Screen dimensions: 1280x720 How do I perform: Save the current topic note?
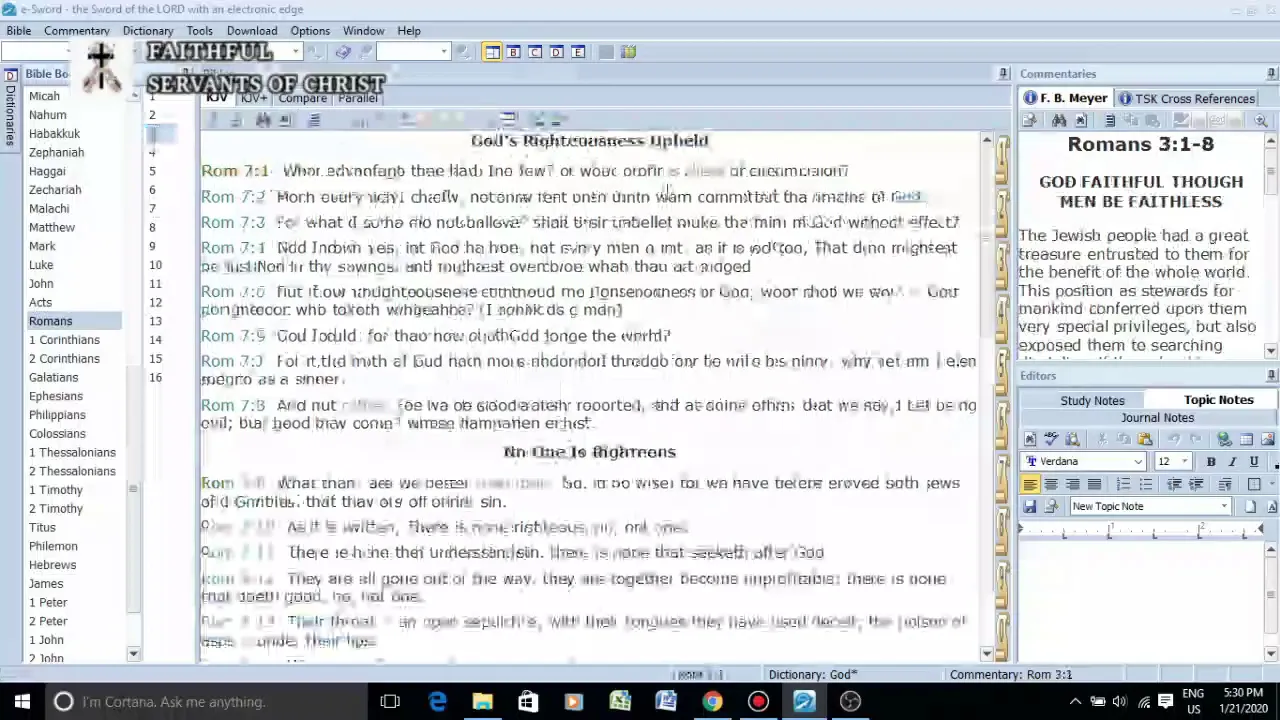1030,506
